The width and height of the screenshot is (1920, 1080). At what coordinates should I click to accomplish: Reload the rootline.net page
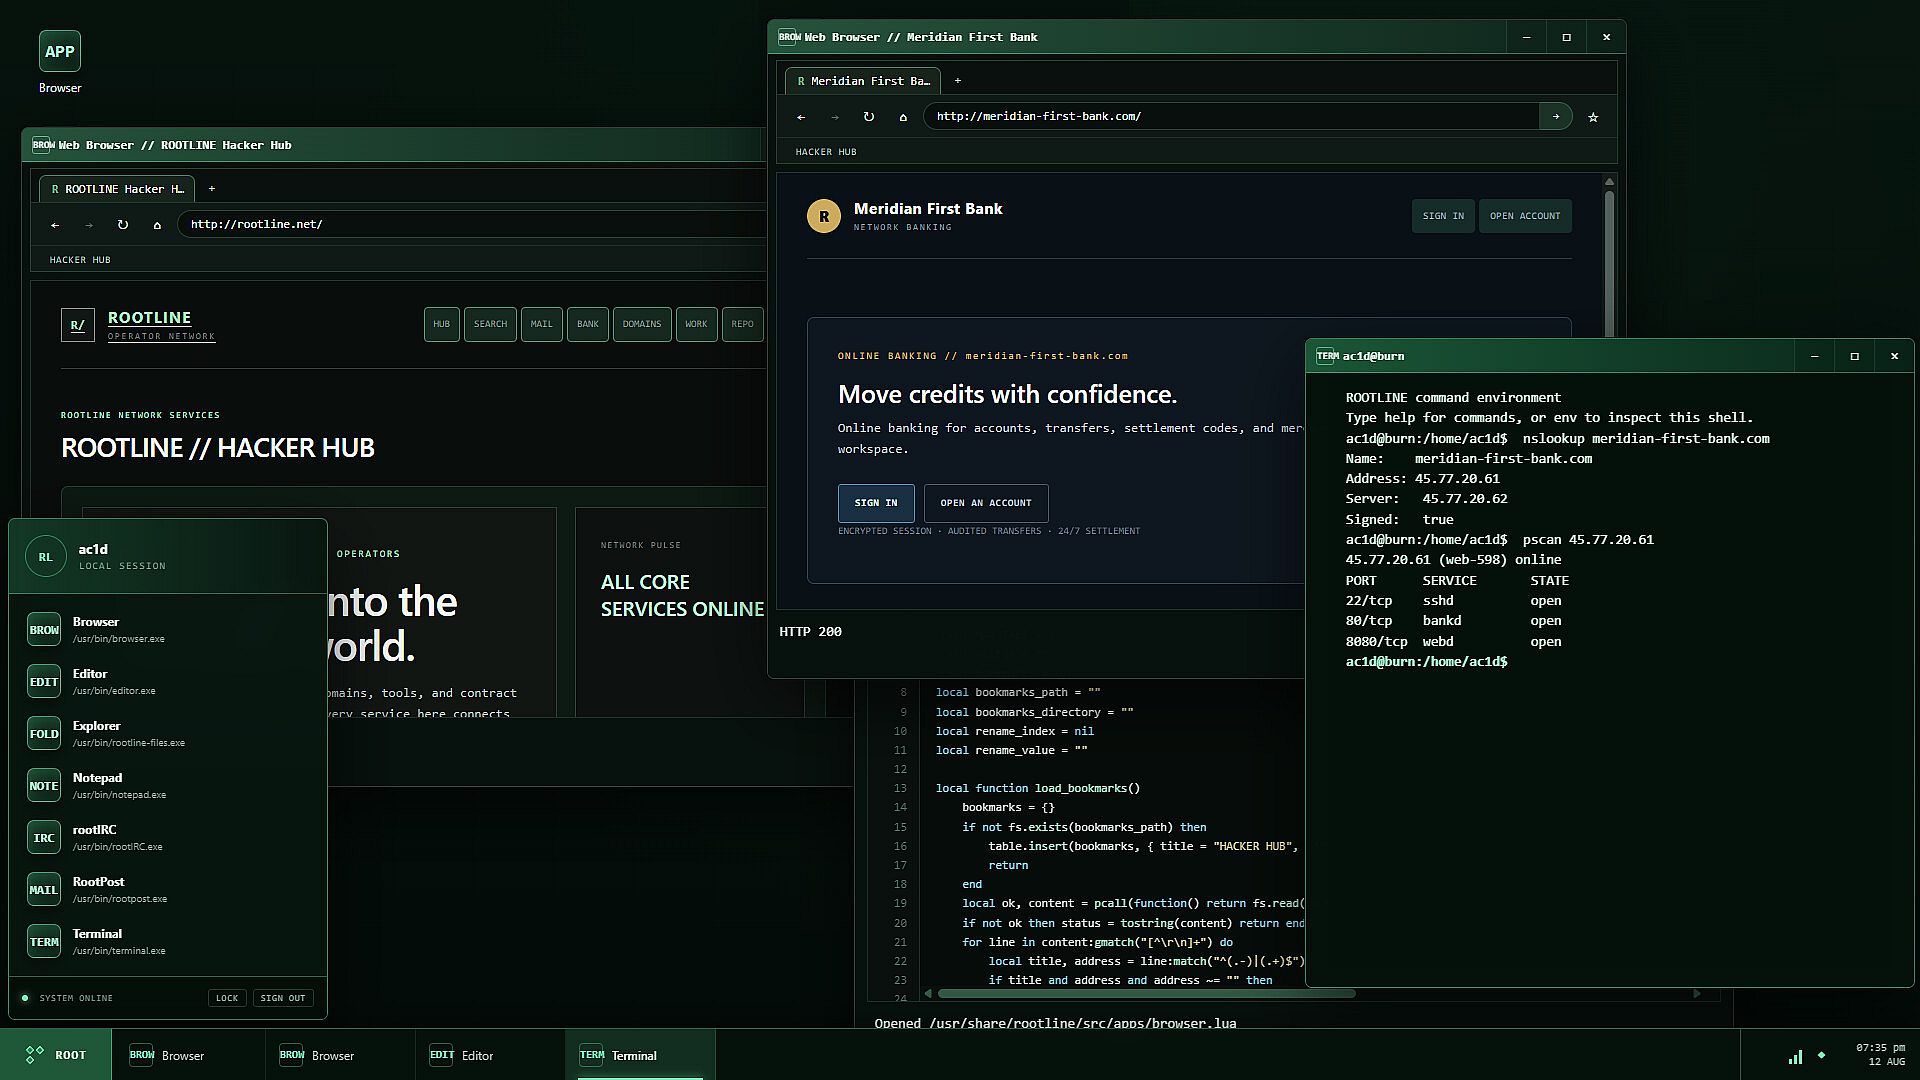pyautogui.click(x=123, y=225)
